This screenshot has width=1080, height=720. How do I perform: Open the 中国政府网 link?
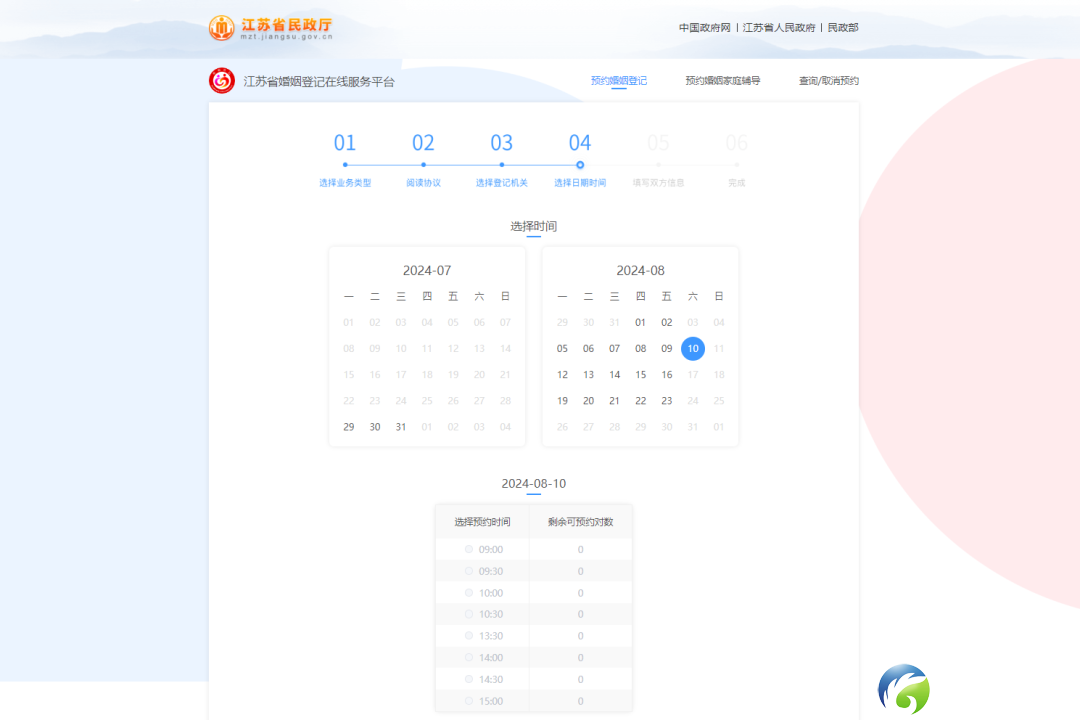tap(705, 28)
